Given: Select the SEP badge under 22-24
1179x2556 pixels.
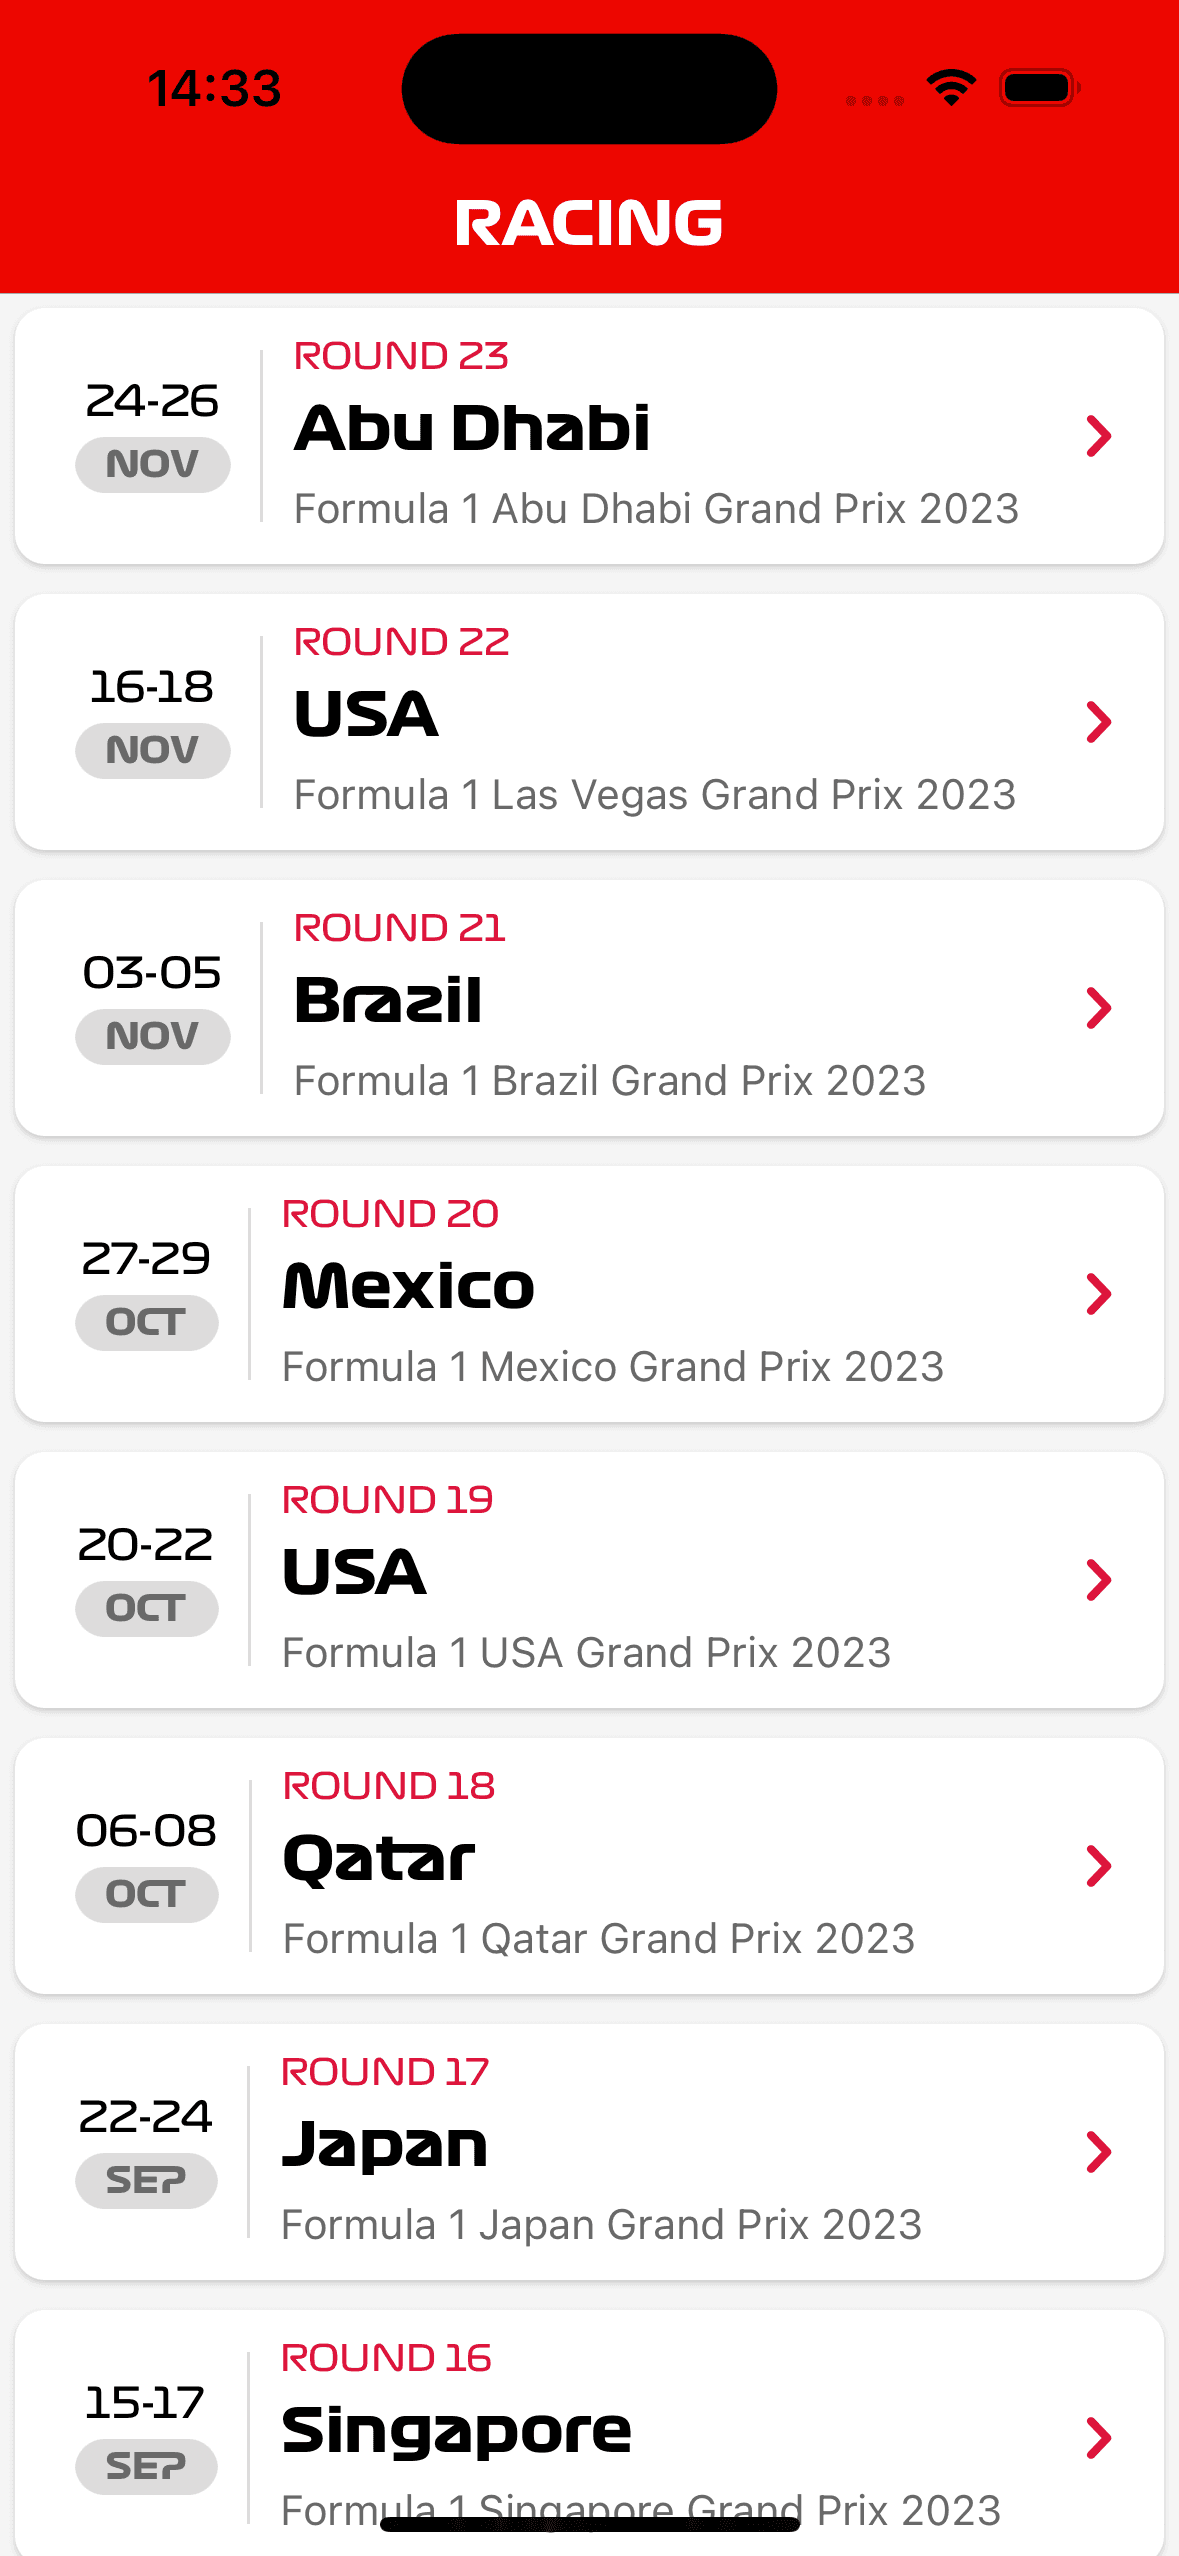Looking at the screenshot, I should [147, 2181].
